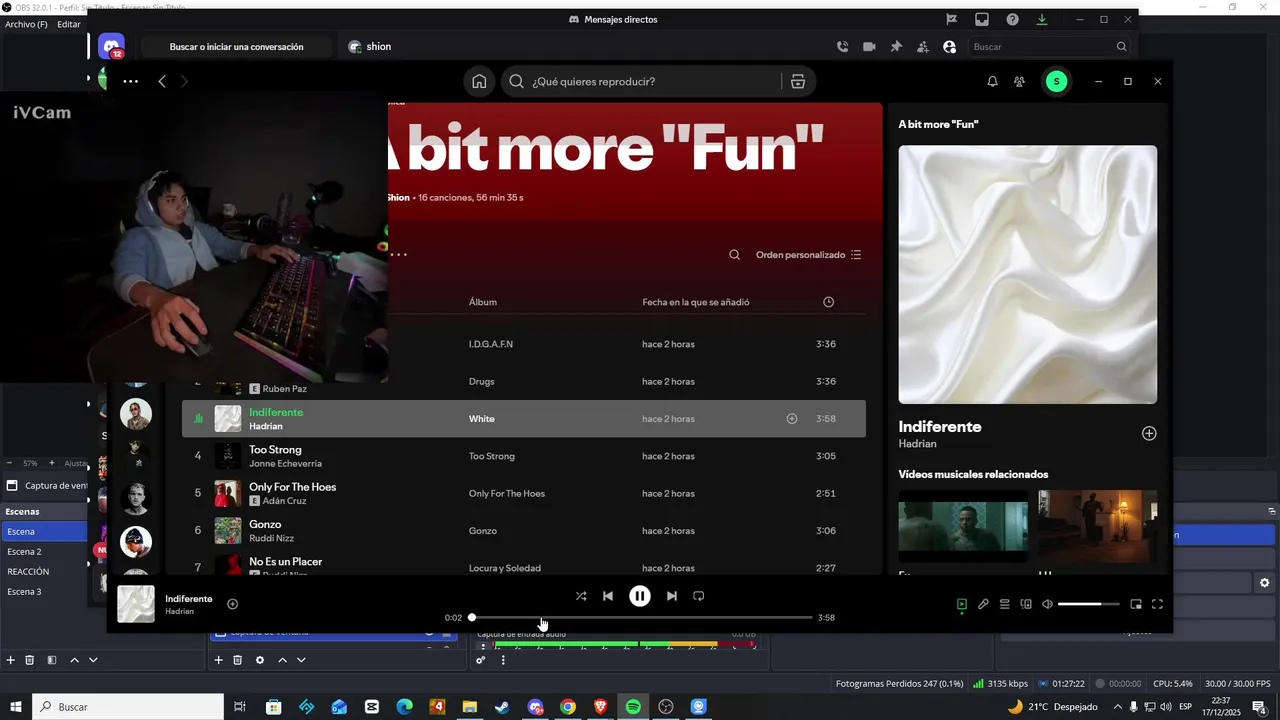Adjust the Spotify volume slider
Viewport: 1280px width, 720px height.
[x=1089, y=604]
